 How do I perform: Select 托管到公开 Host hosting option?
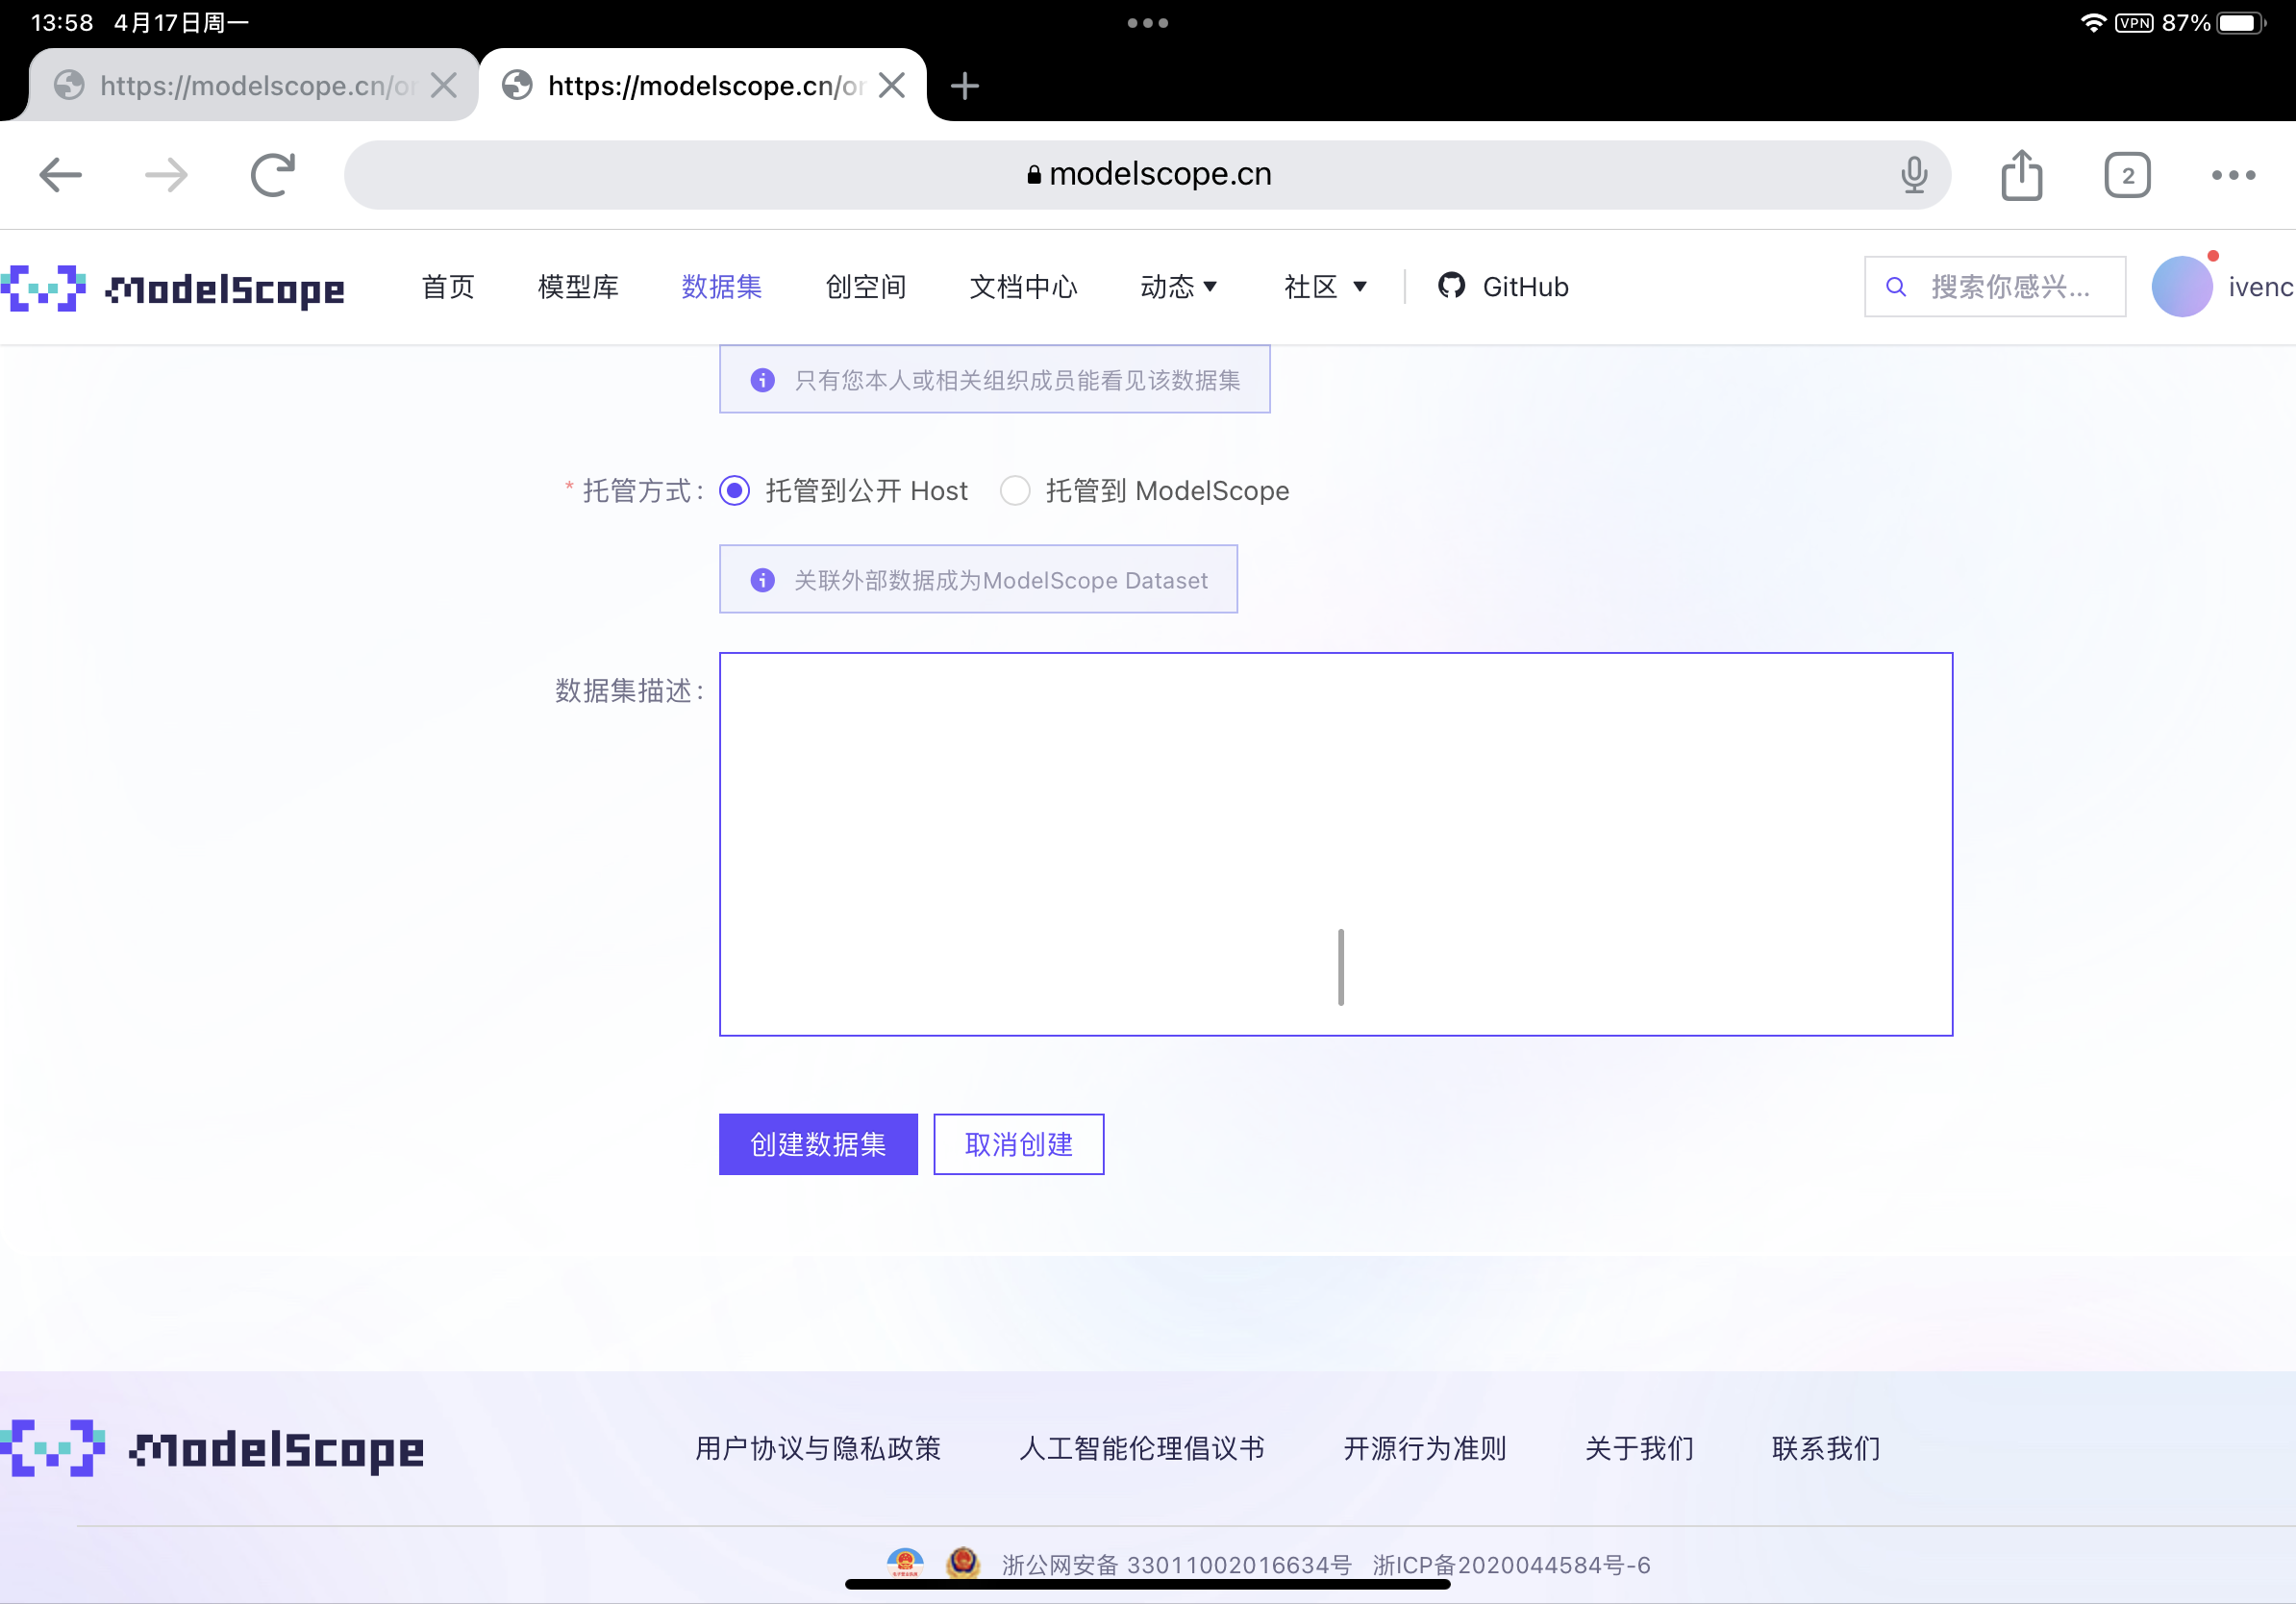click(735, 491)
